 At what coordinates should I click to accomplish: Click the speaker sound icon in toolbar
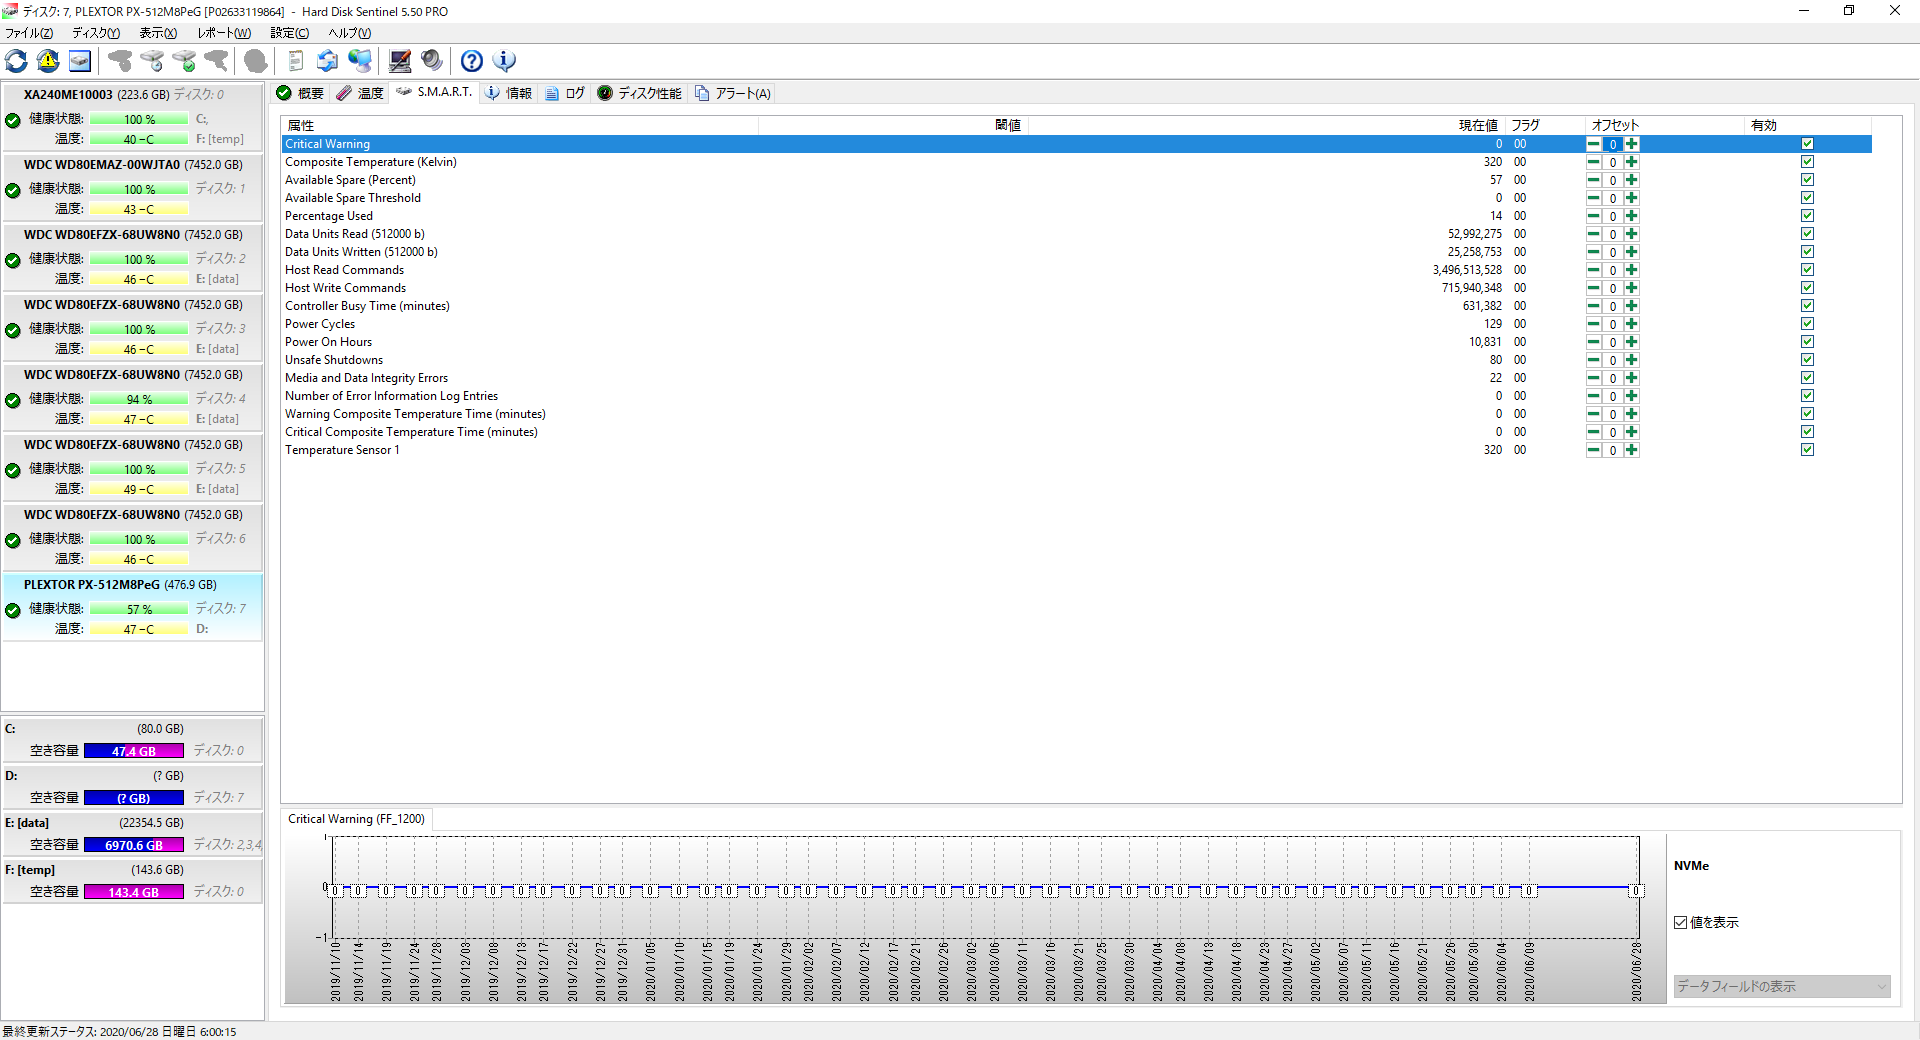(432, 61)
